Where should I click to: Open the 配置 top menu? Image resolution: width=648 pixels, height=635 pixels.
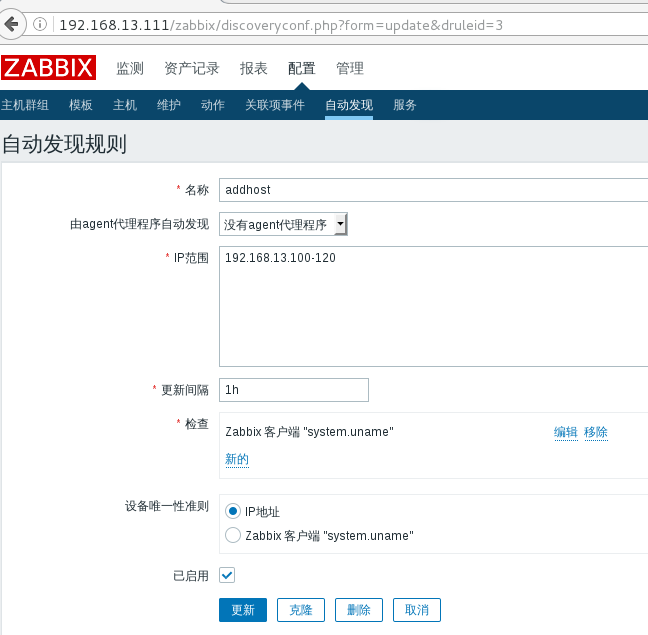click(302, 68)
